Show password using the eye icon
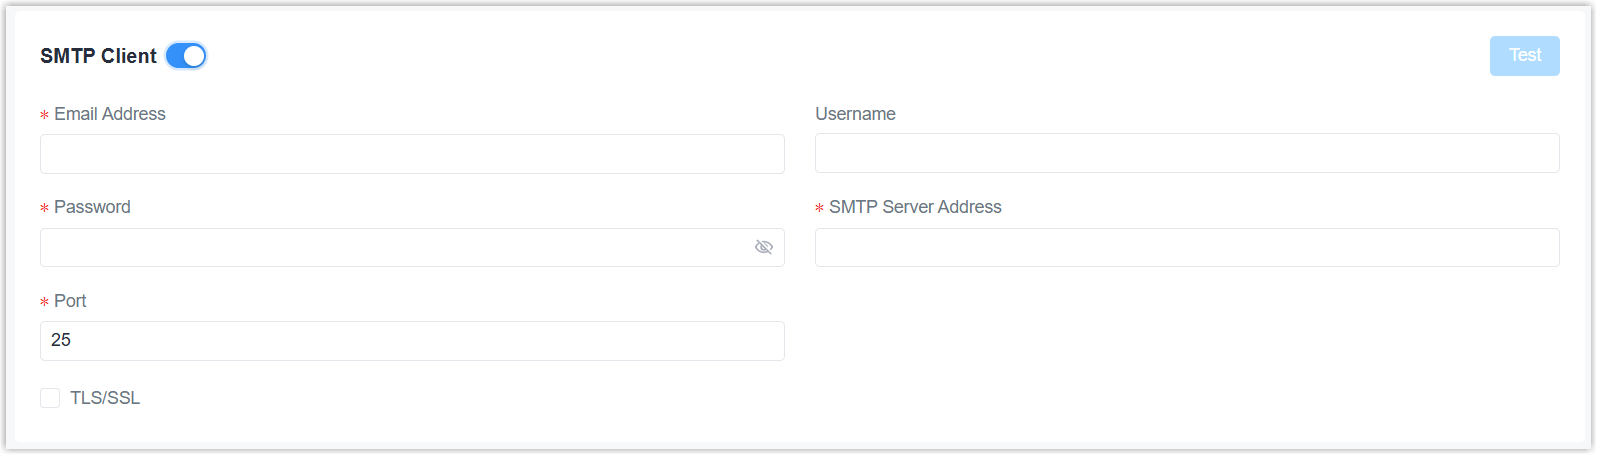Viewport: 1597px width, 455px height. [x=764, y=247]
